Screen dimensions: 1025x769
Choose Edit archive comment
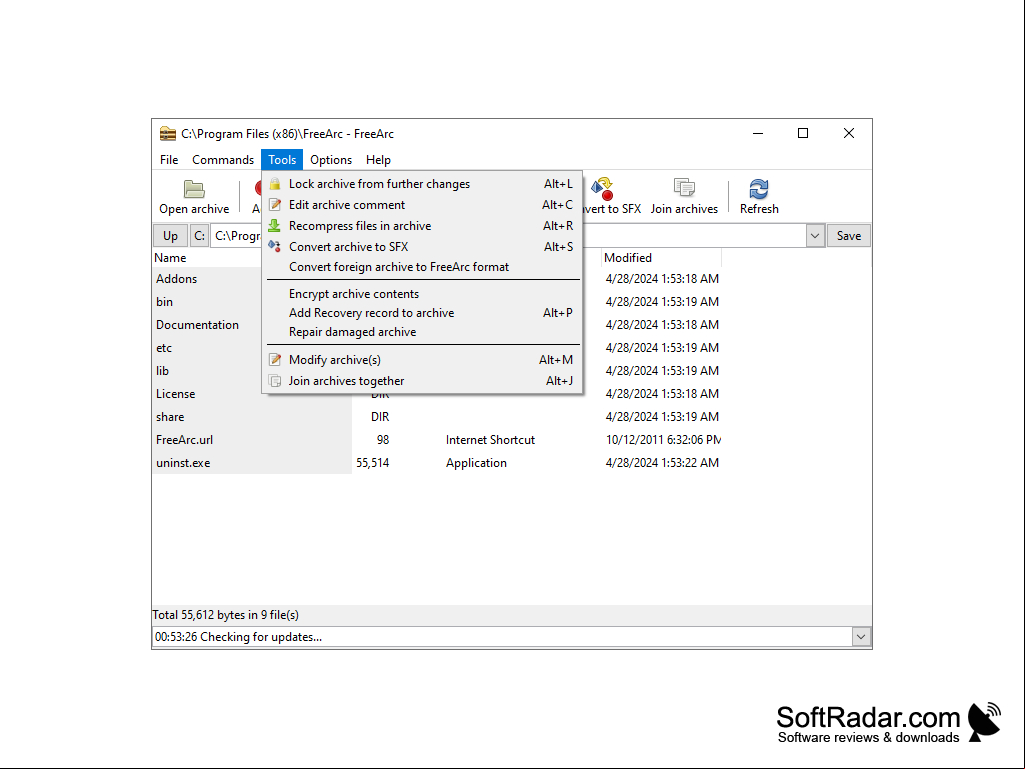point(422,205)
